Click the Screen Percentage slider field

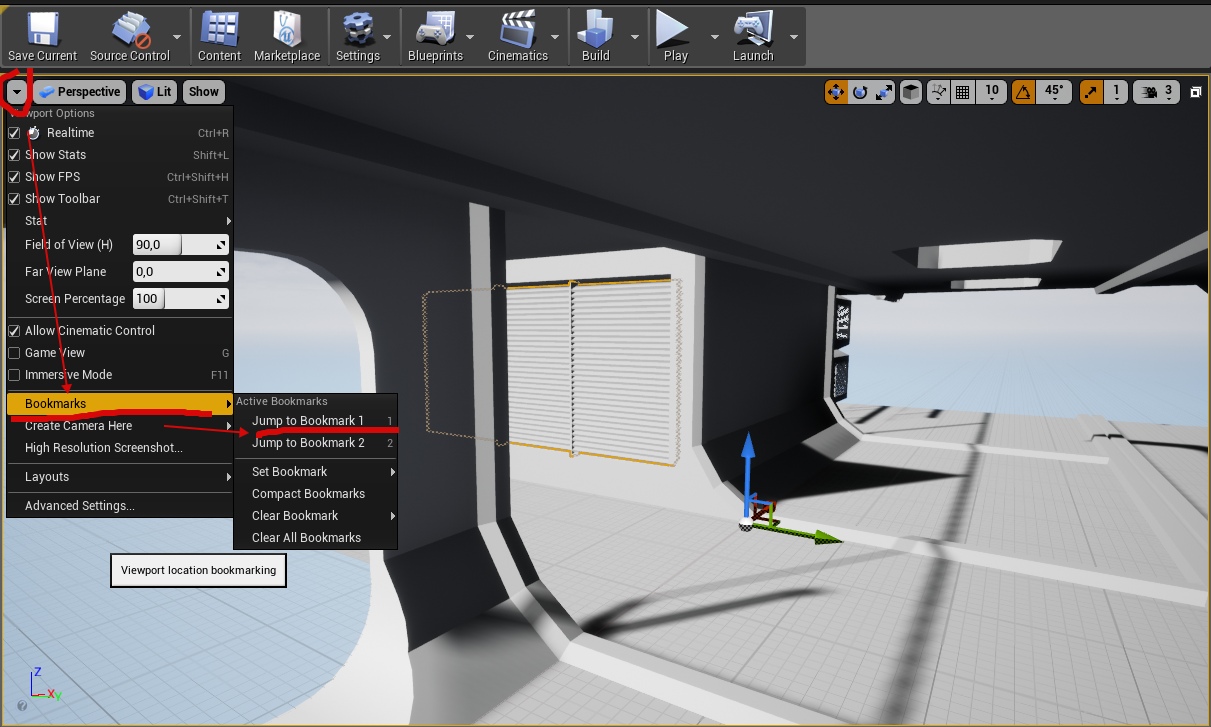coord(181,299)
